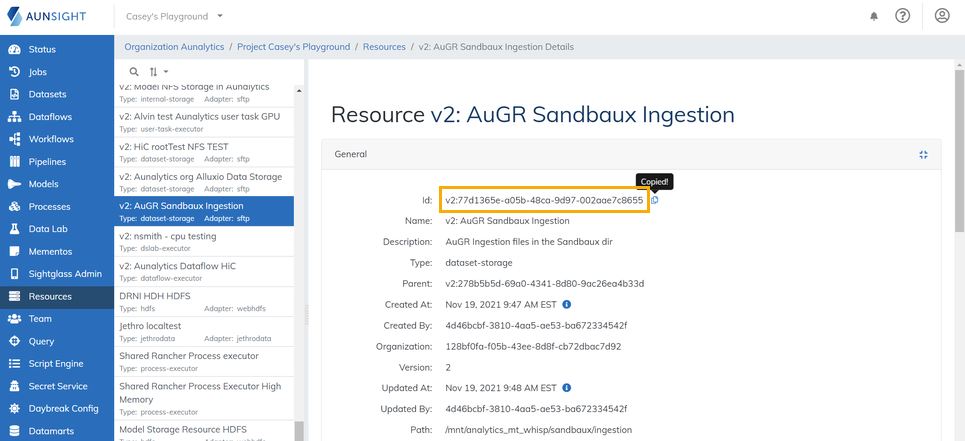Click the Id value v2:77d1365e-a05b-48ca-9d97-002aae7c8655

pyautogui.click(x=544, y=200)
